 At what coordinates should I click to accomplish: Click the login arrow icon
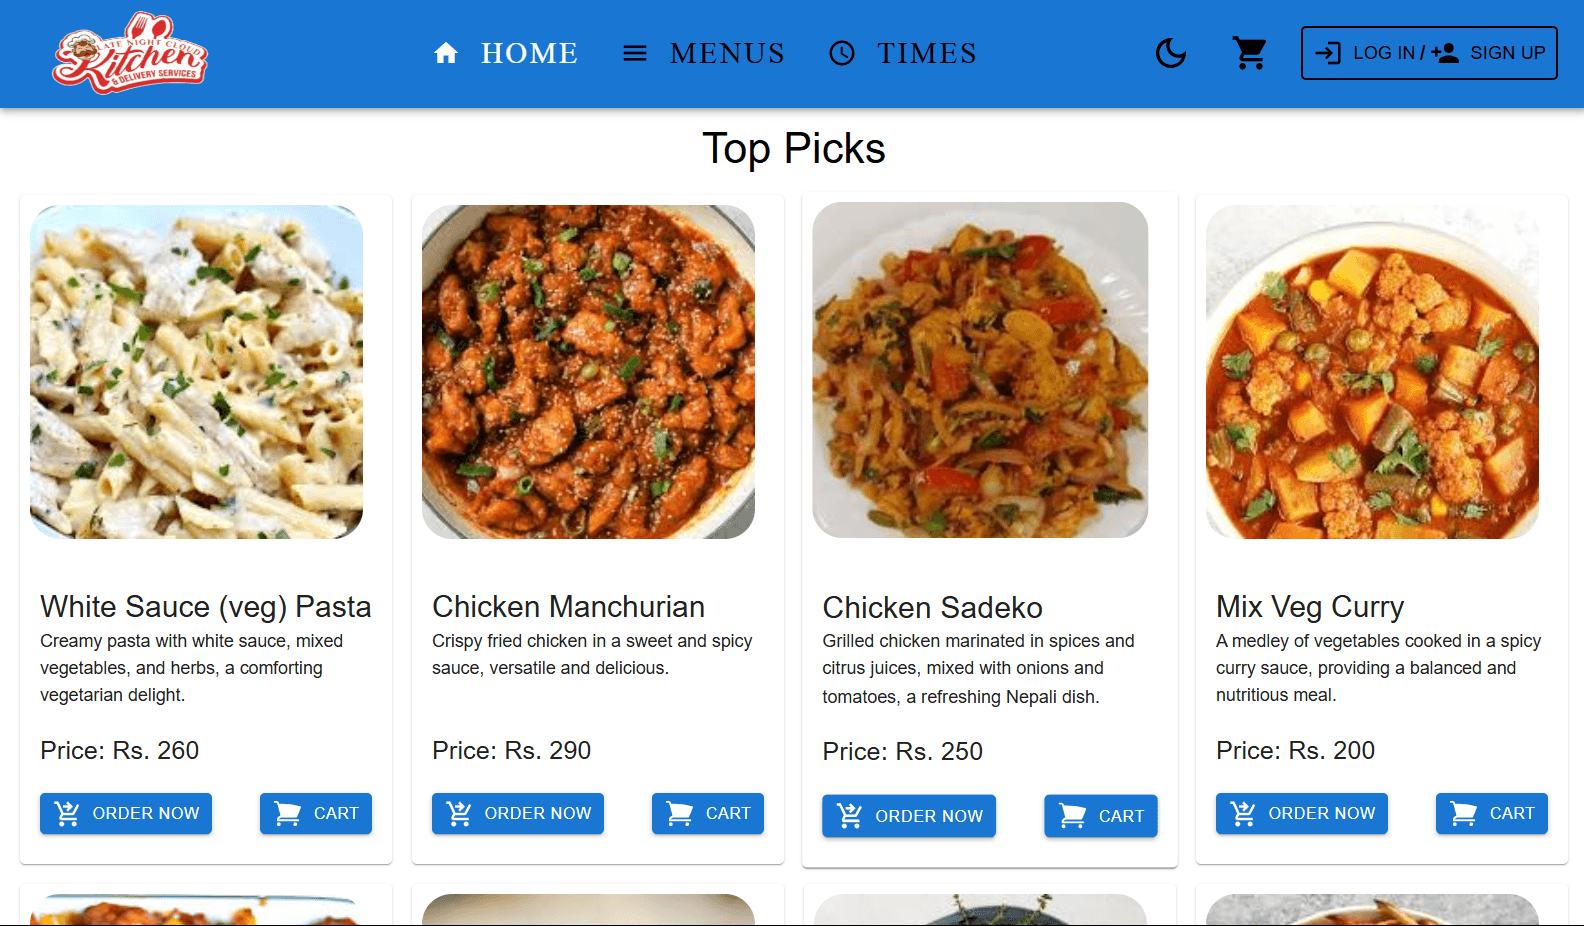(1330, 53)
